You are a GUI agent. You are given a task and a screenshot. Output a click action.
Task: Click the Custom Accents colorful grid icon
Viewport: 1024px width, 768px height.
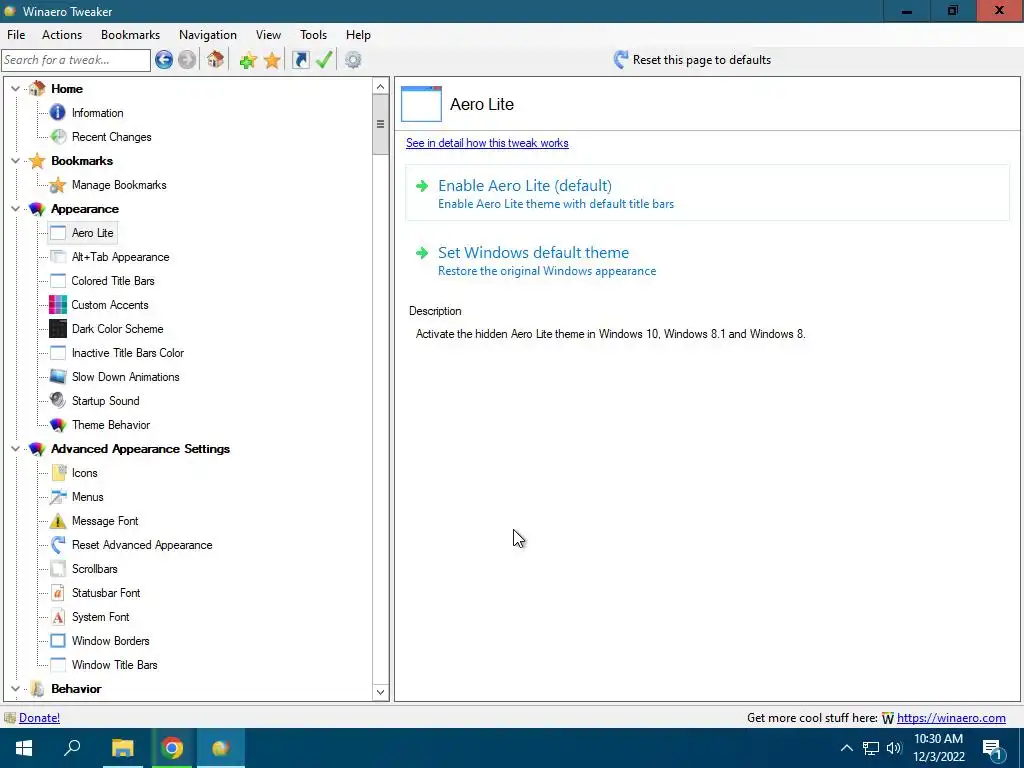(57, 305)
